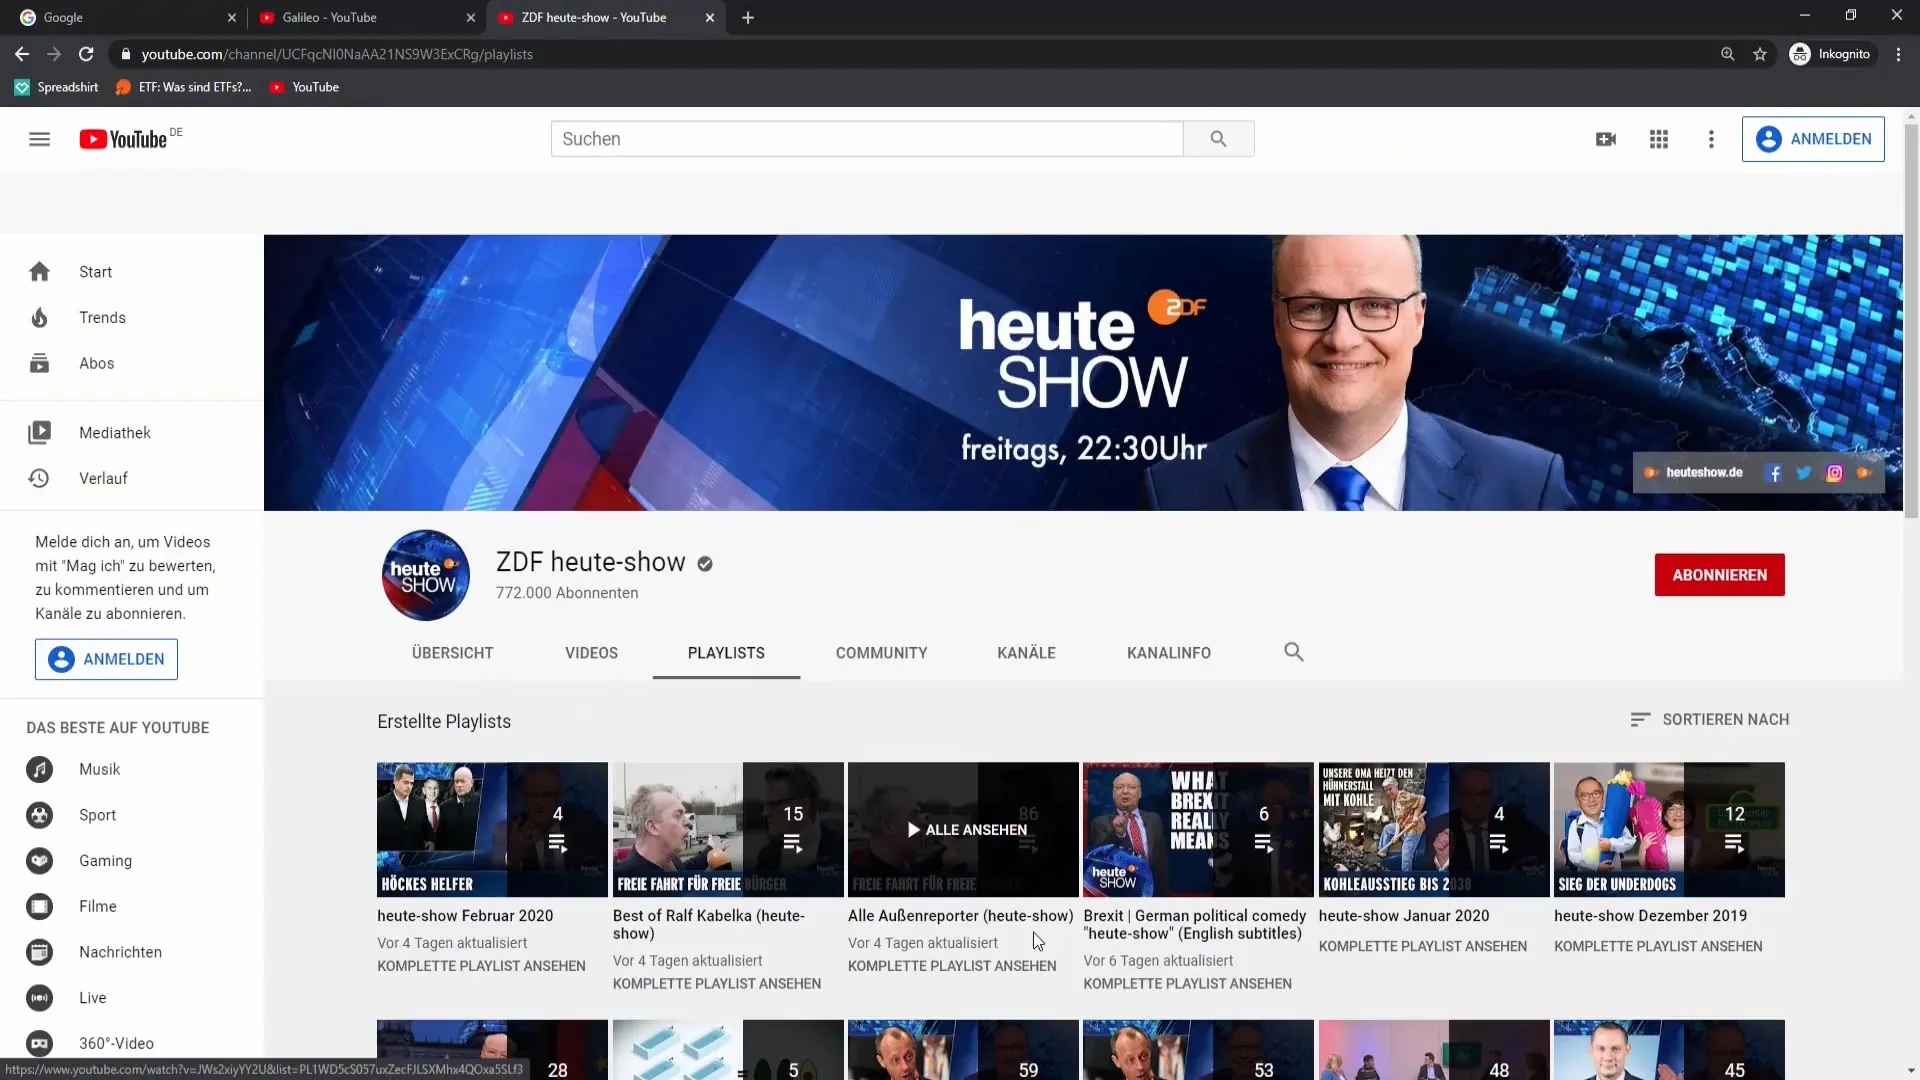
Task: Switch to the Kanalinfo tab
Action: (1168, 653)
